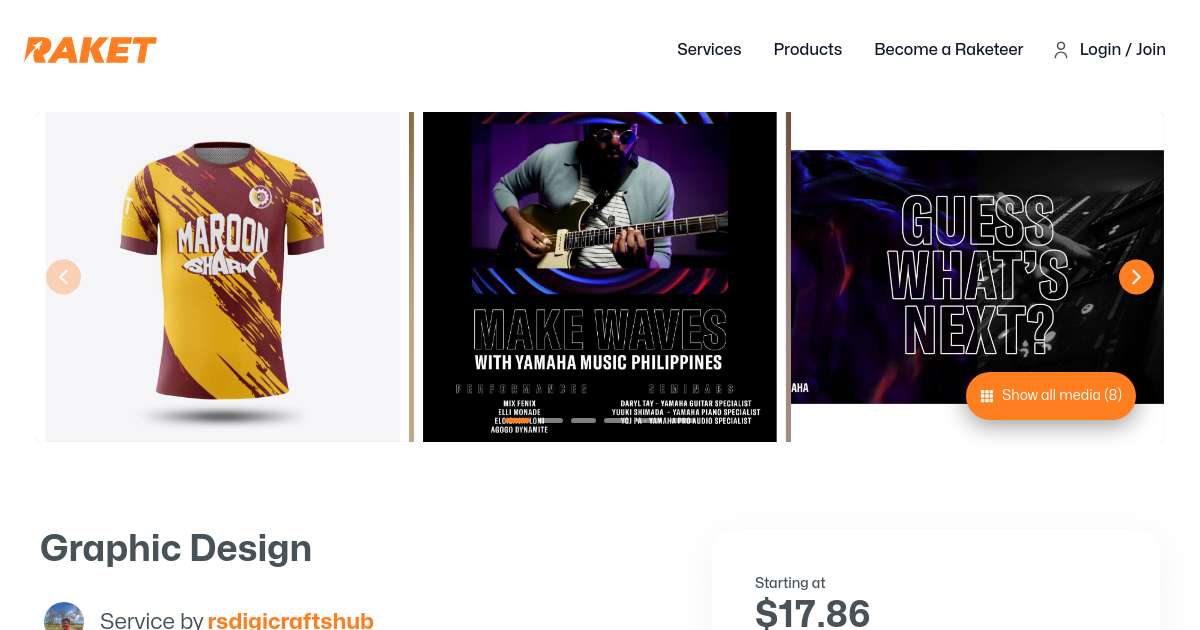Open the rsdigicraftshub profile avatar
The height and width of the screenshot is (630, 1200).
(64, 616)
